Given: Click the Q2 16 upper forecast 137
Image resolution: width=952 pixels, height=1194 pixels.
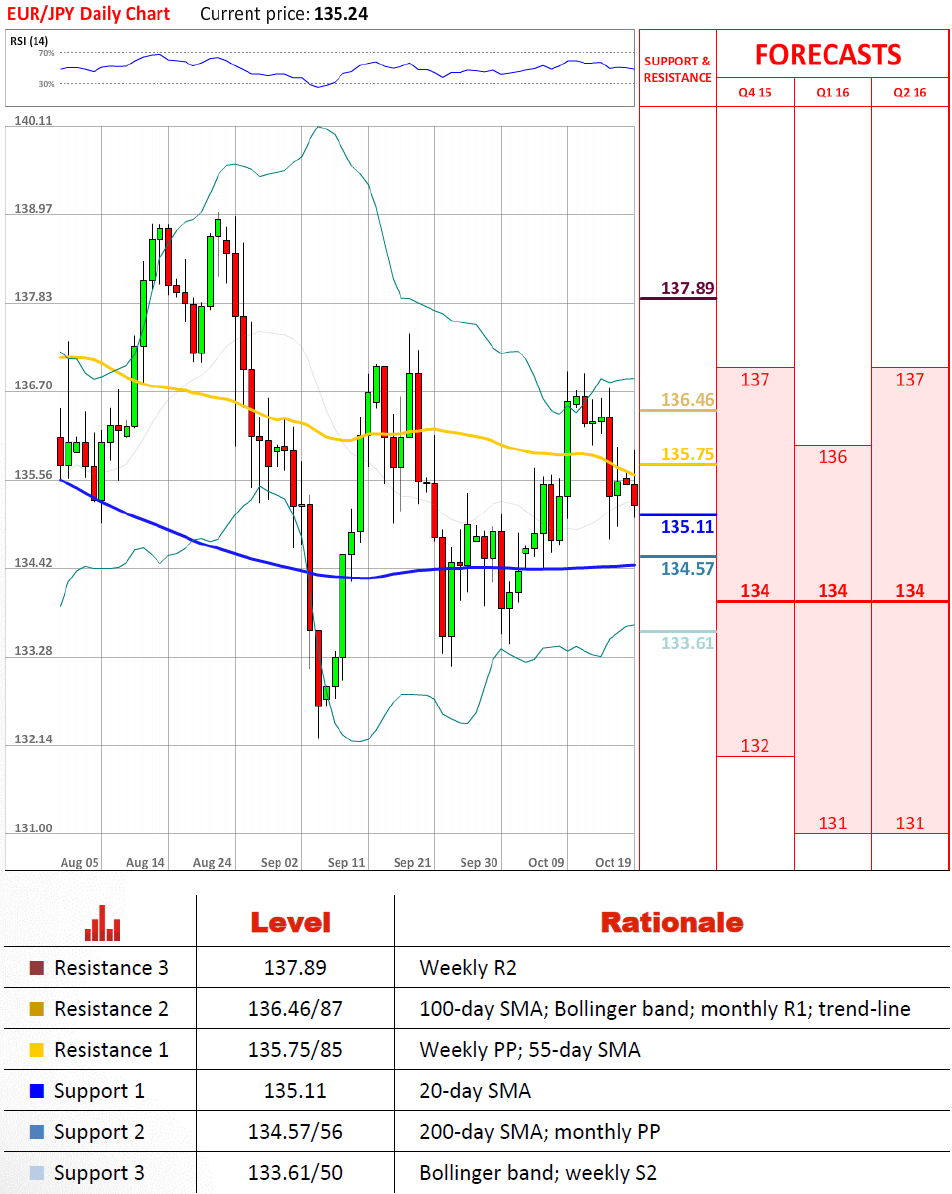Looking at the screenshot, I should tap(910, 380).
